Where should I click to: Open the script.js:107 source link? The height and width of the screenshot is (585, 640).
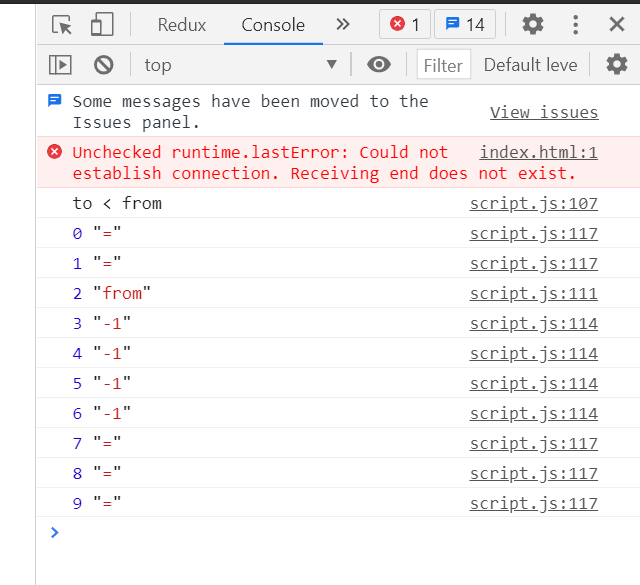tap(533, 203)
